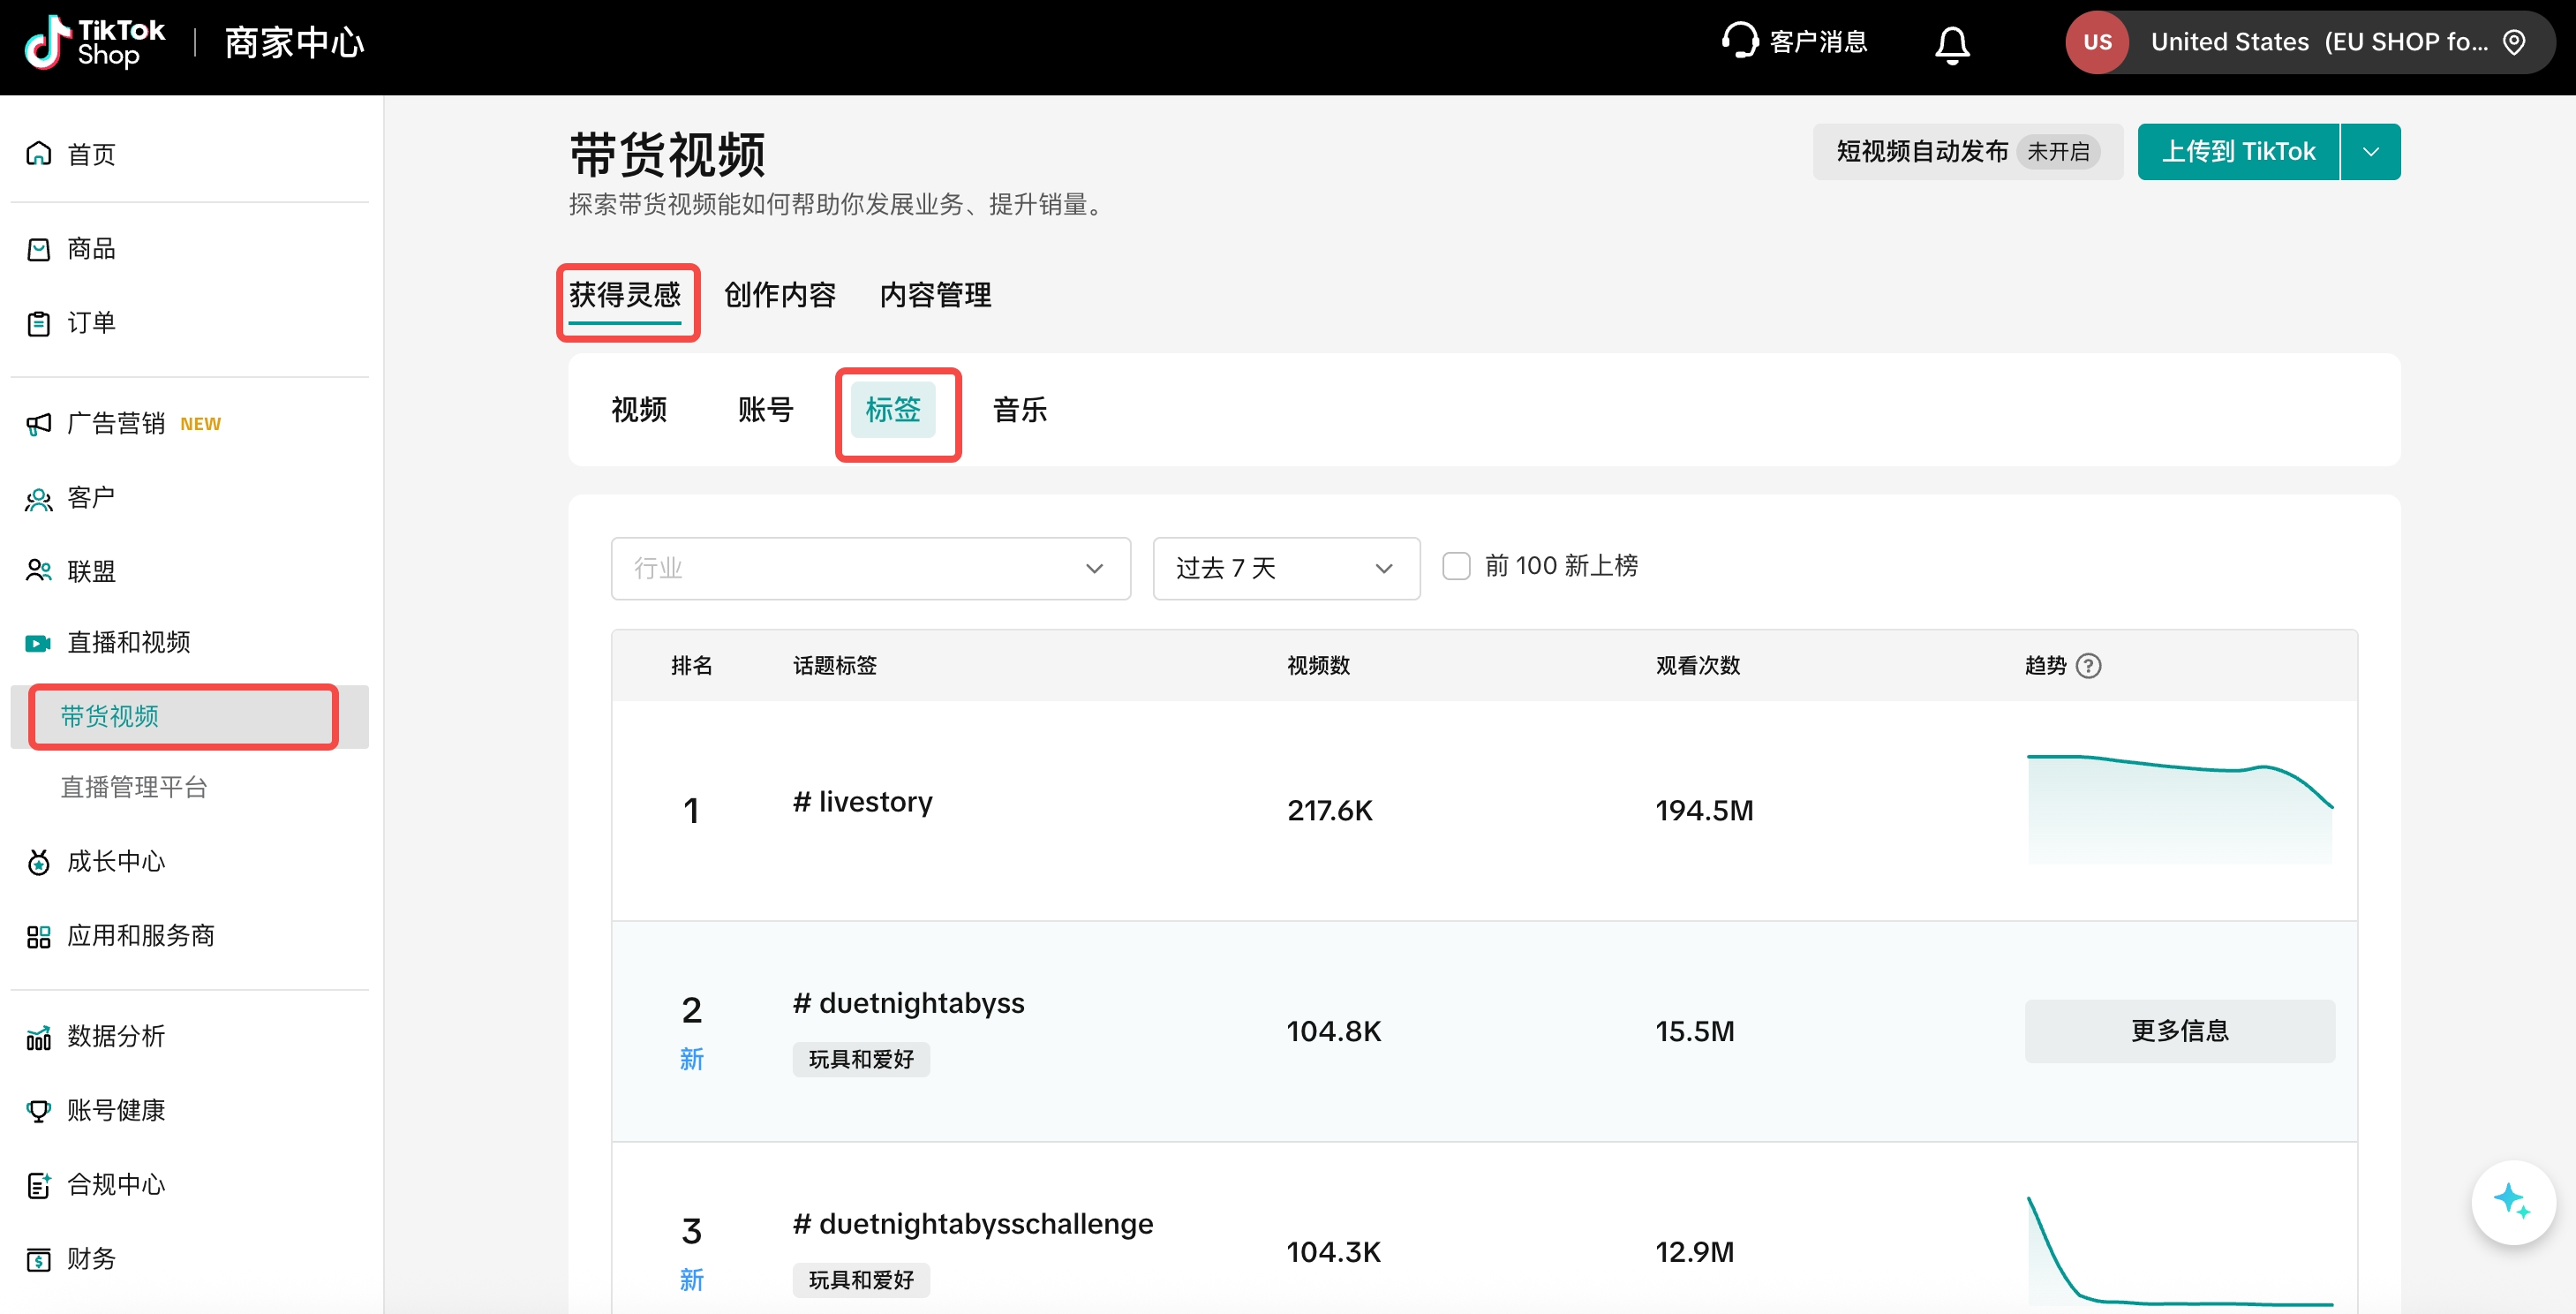
Task: Click the growth center medal icon
Action: tap(39, 862)
